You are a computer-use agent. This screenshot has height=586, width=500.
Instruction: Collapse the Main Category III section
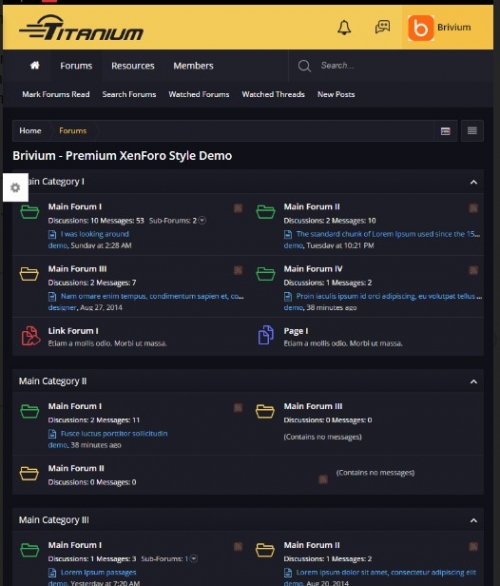pos(473,521)
